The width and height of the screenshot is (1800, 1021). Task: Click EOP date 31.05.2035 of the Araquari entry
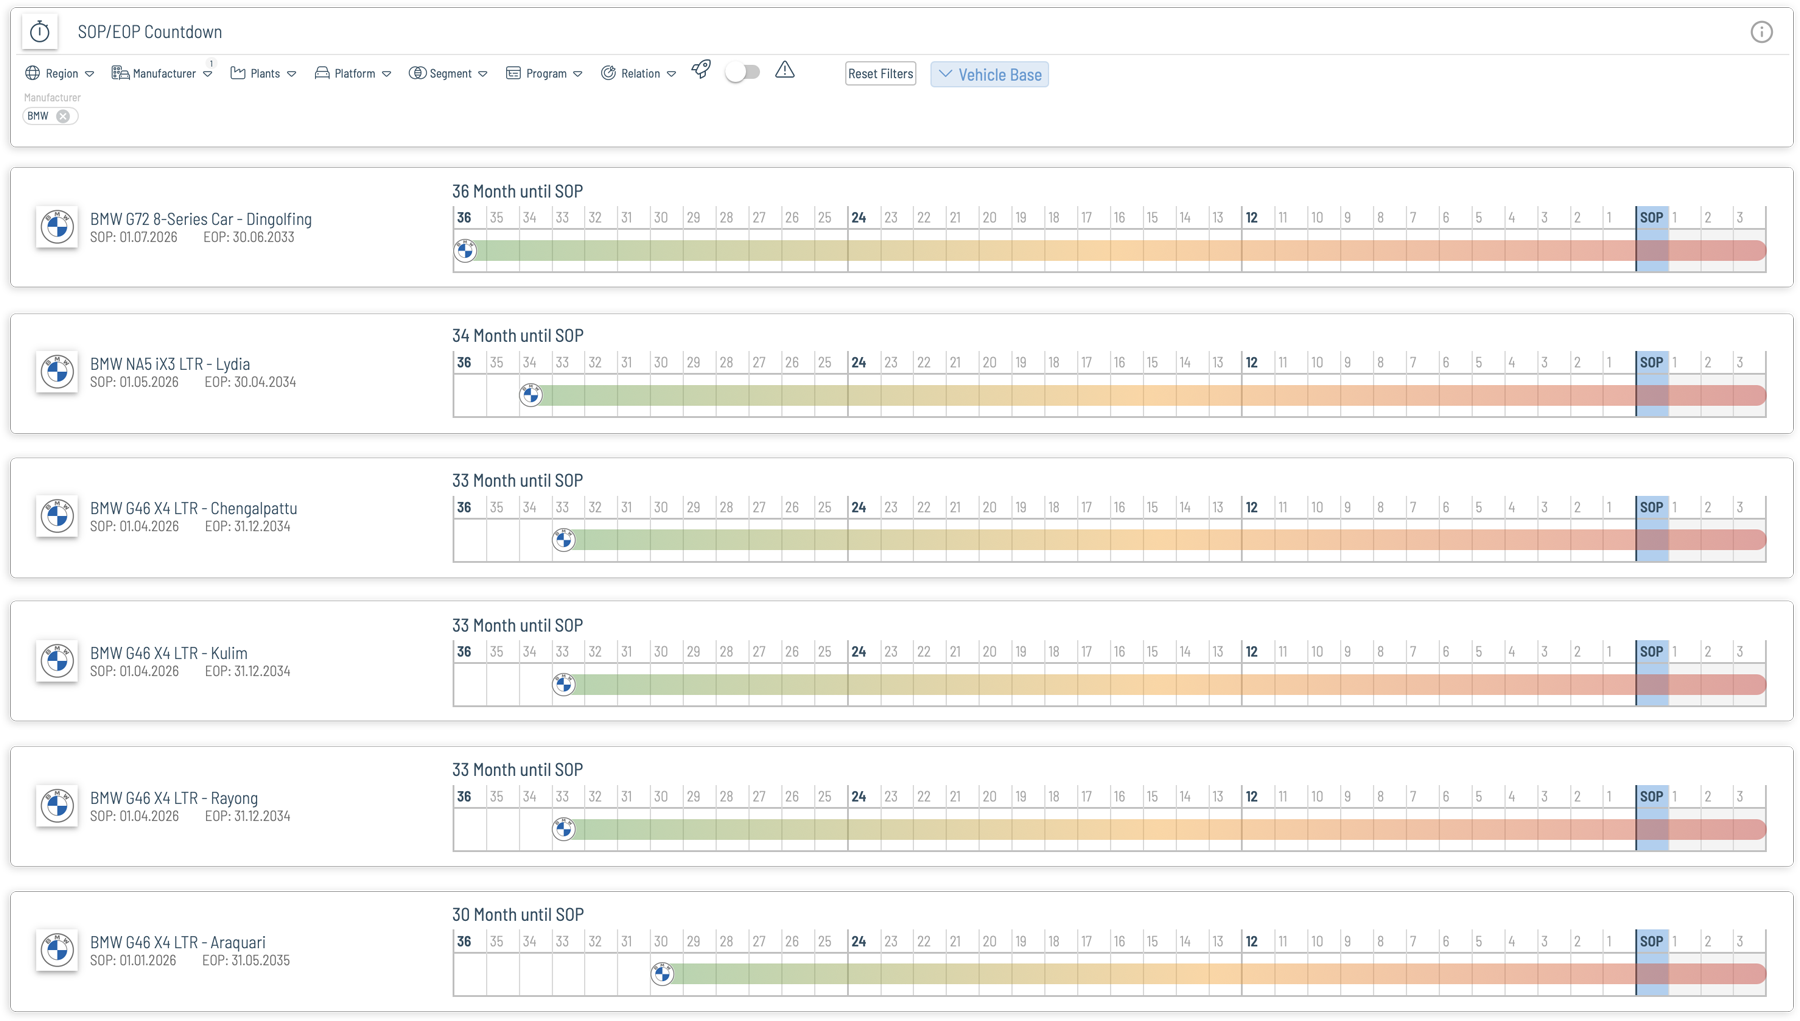coord(246,960)
